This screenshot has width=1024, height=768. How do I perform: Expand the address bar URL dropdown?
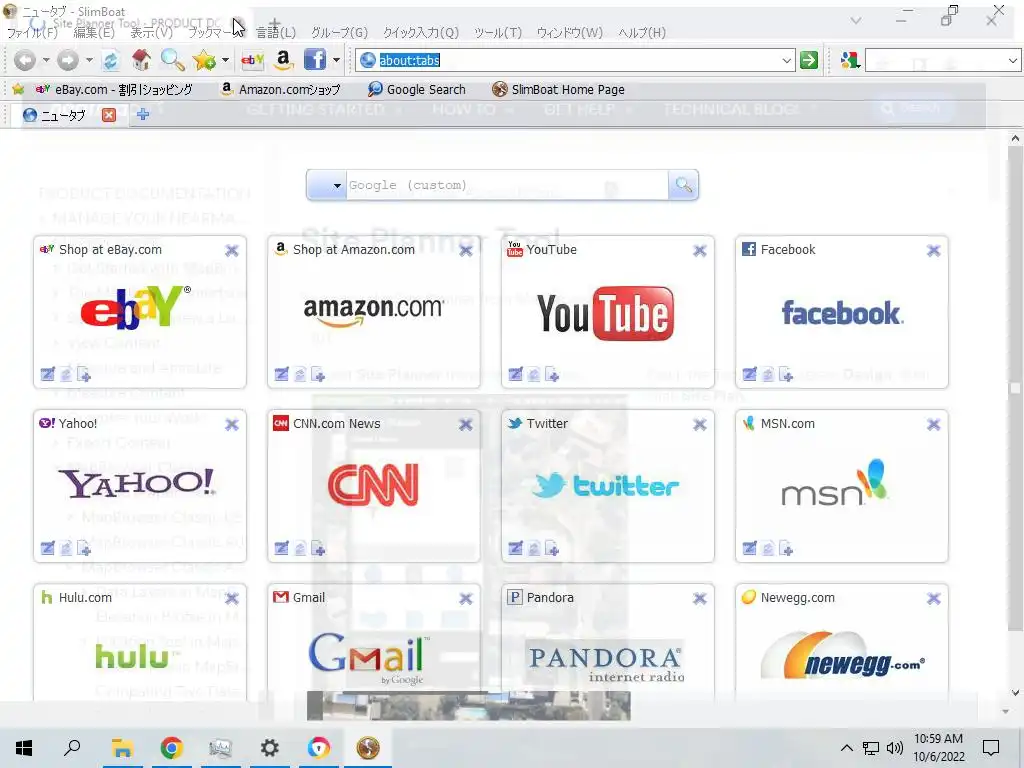tap(787, 61)
